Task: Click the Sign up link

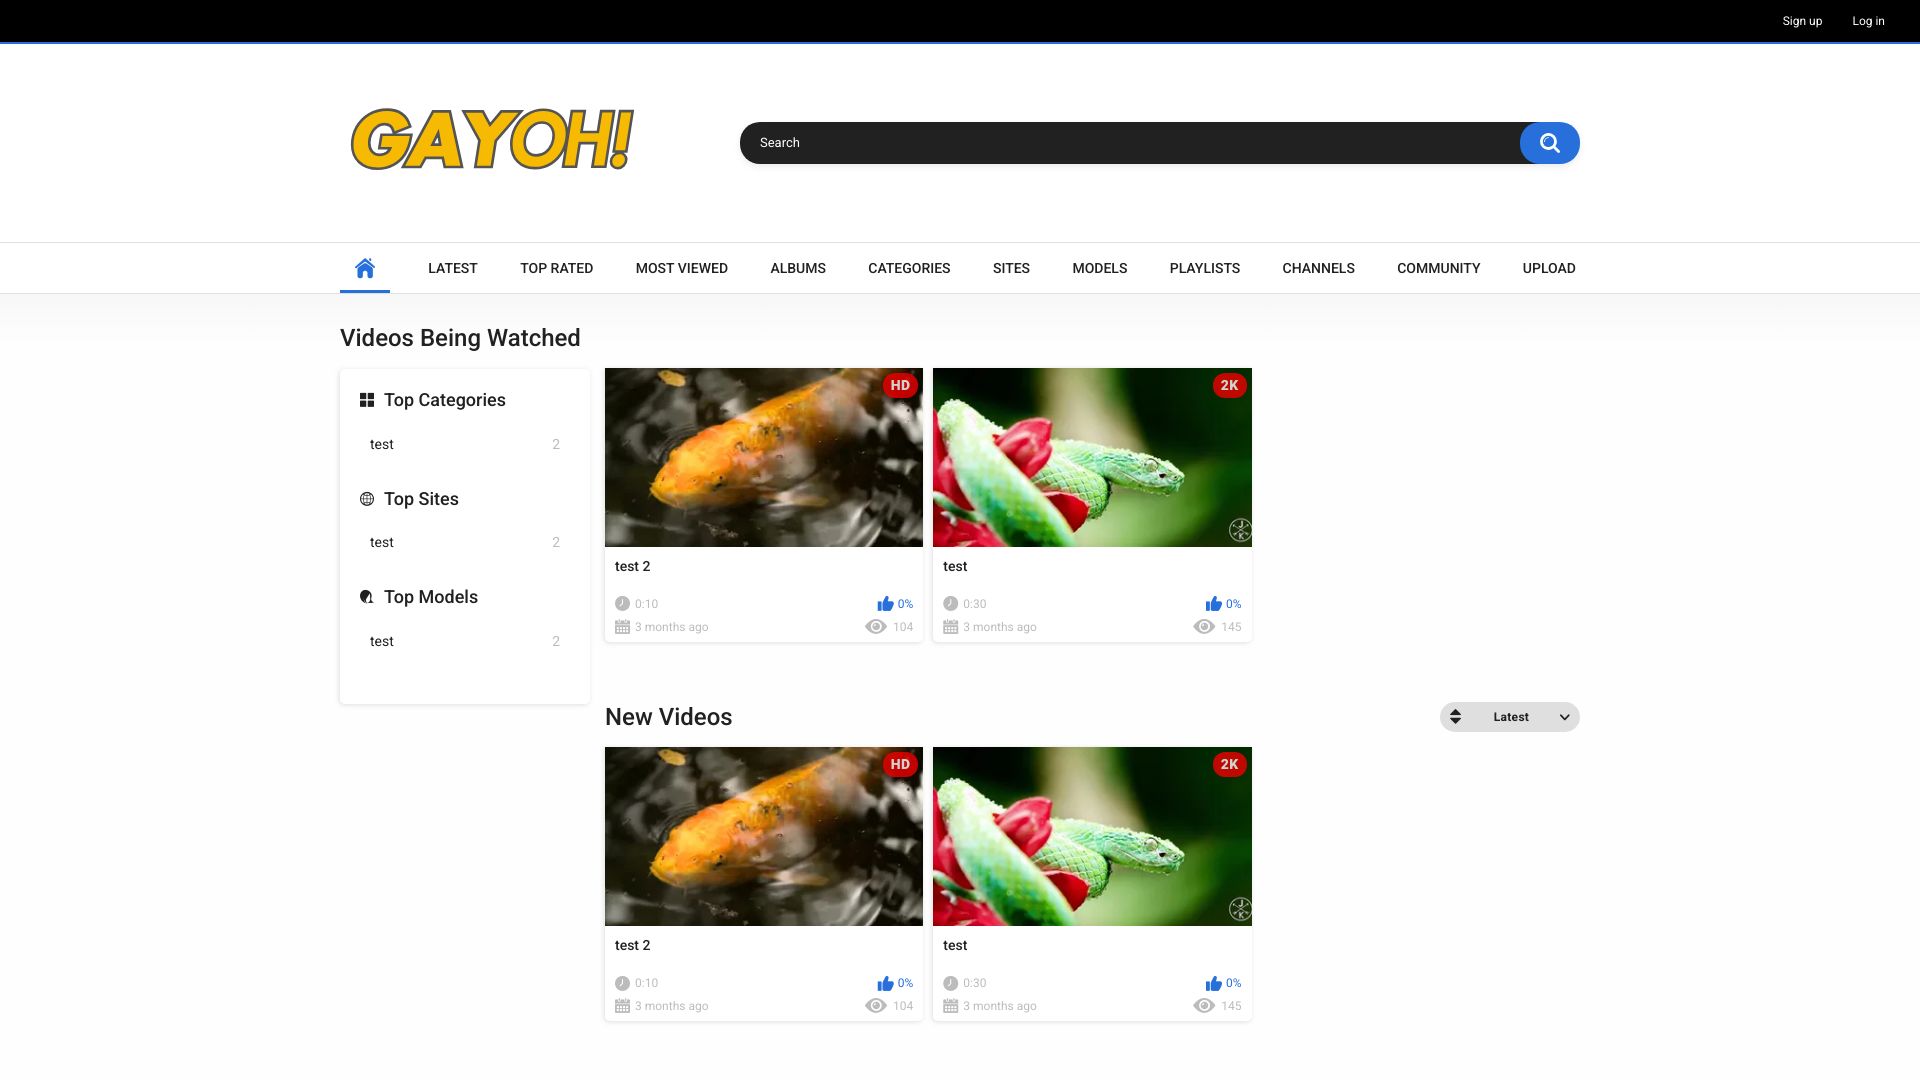Action: (1802, 21)
